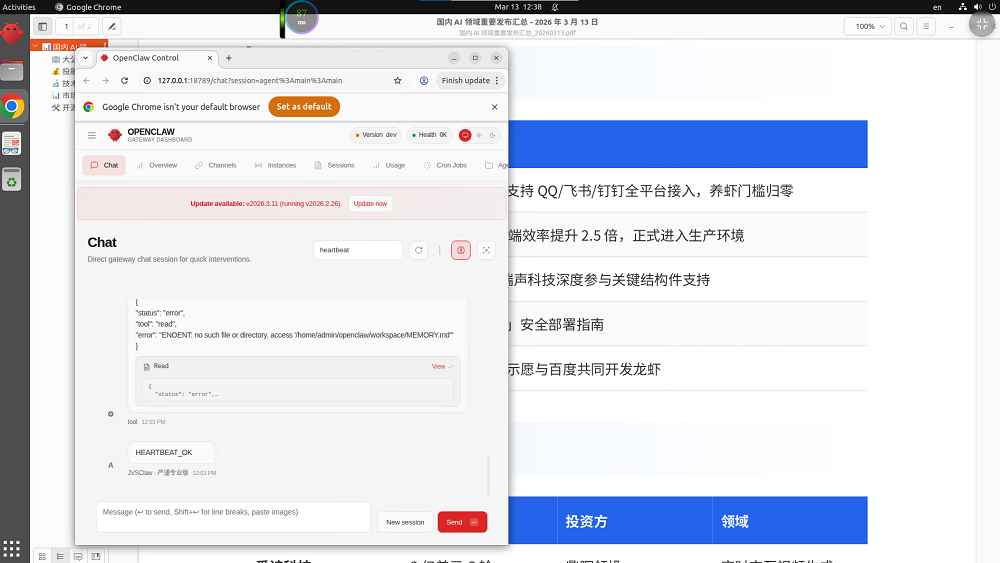Switch to dark theme moon icon

pyautogui.click(x=492, y=135)
